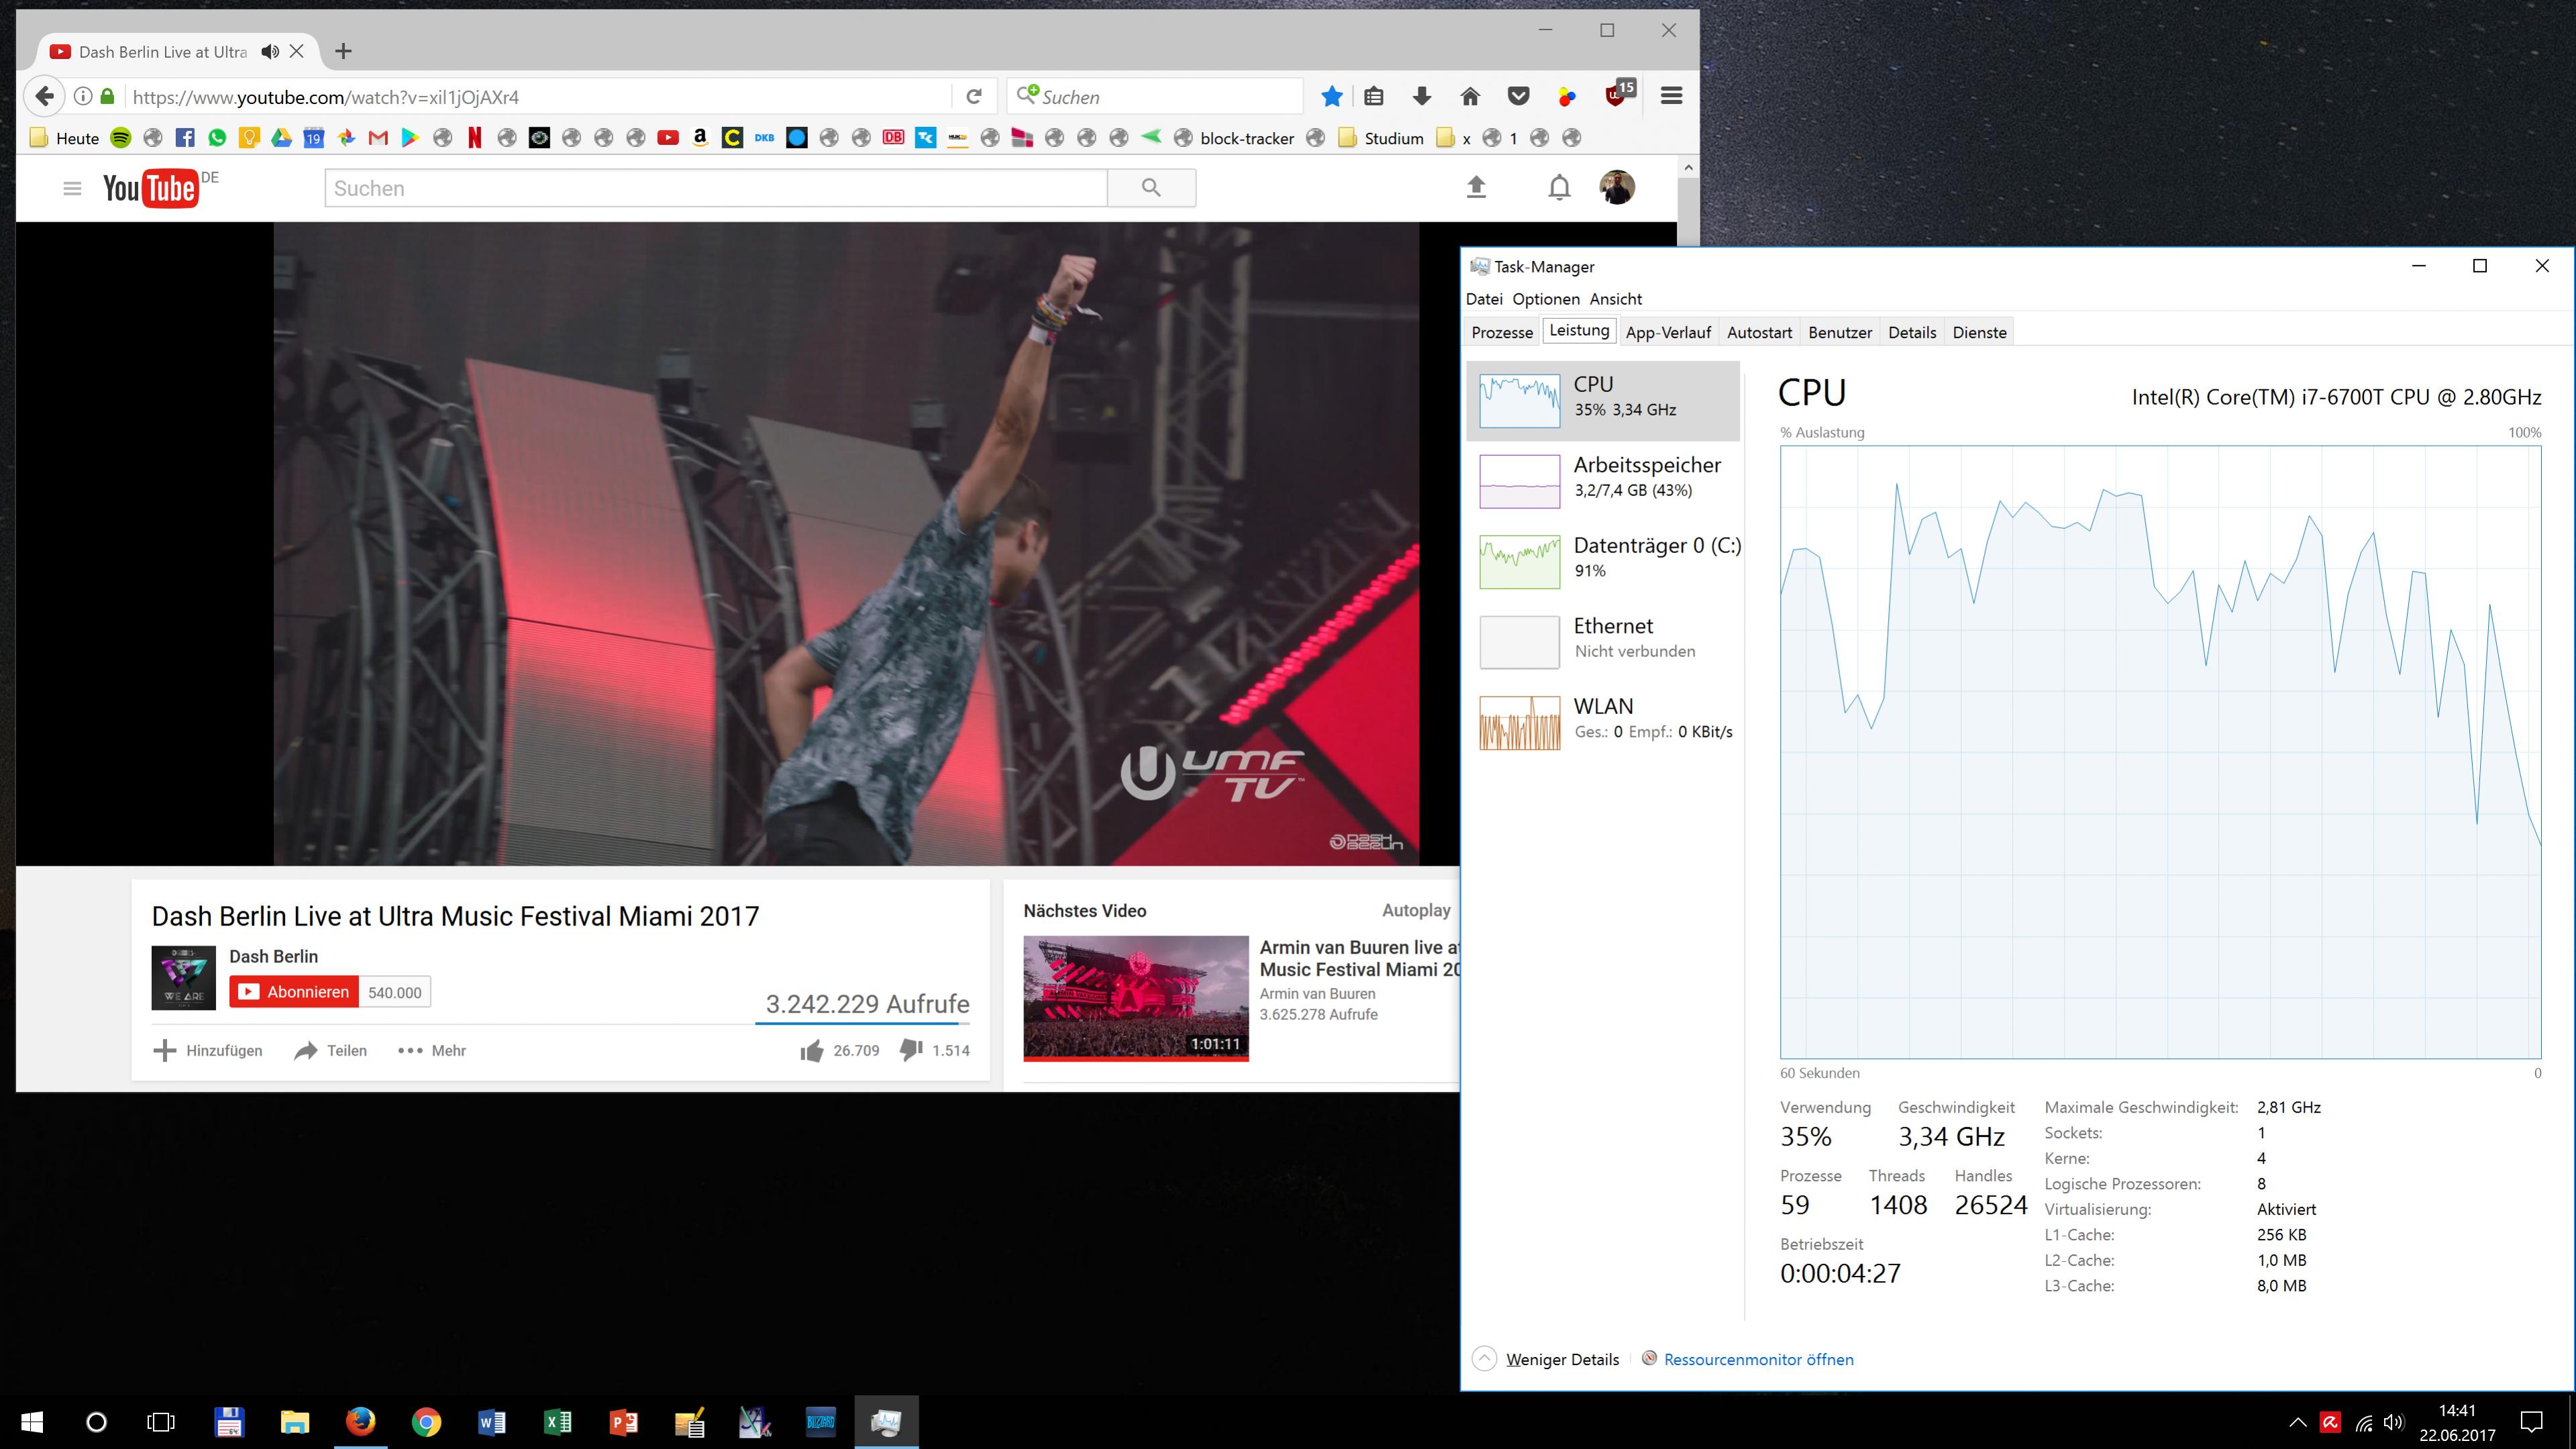This screenshot has height=1449, width=2576.
Task: Click the YouTube search magnifier button
Action: pos(1151,188)
